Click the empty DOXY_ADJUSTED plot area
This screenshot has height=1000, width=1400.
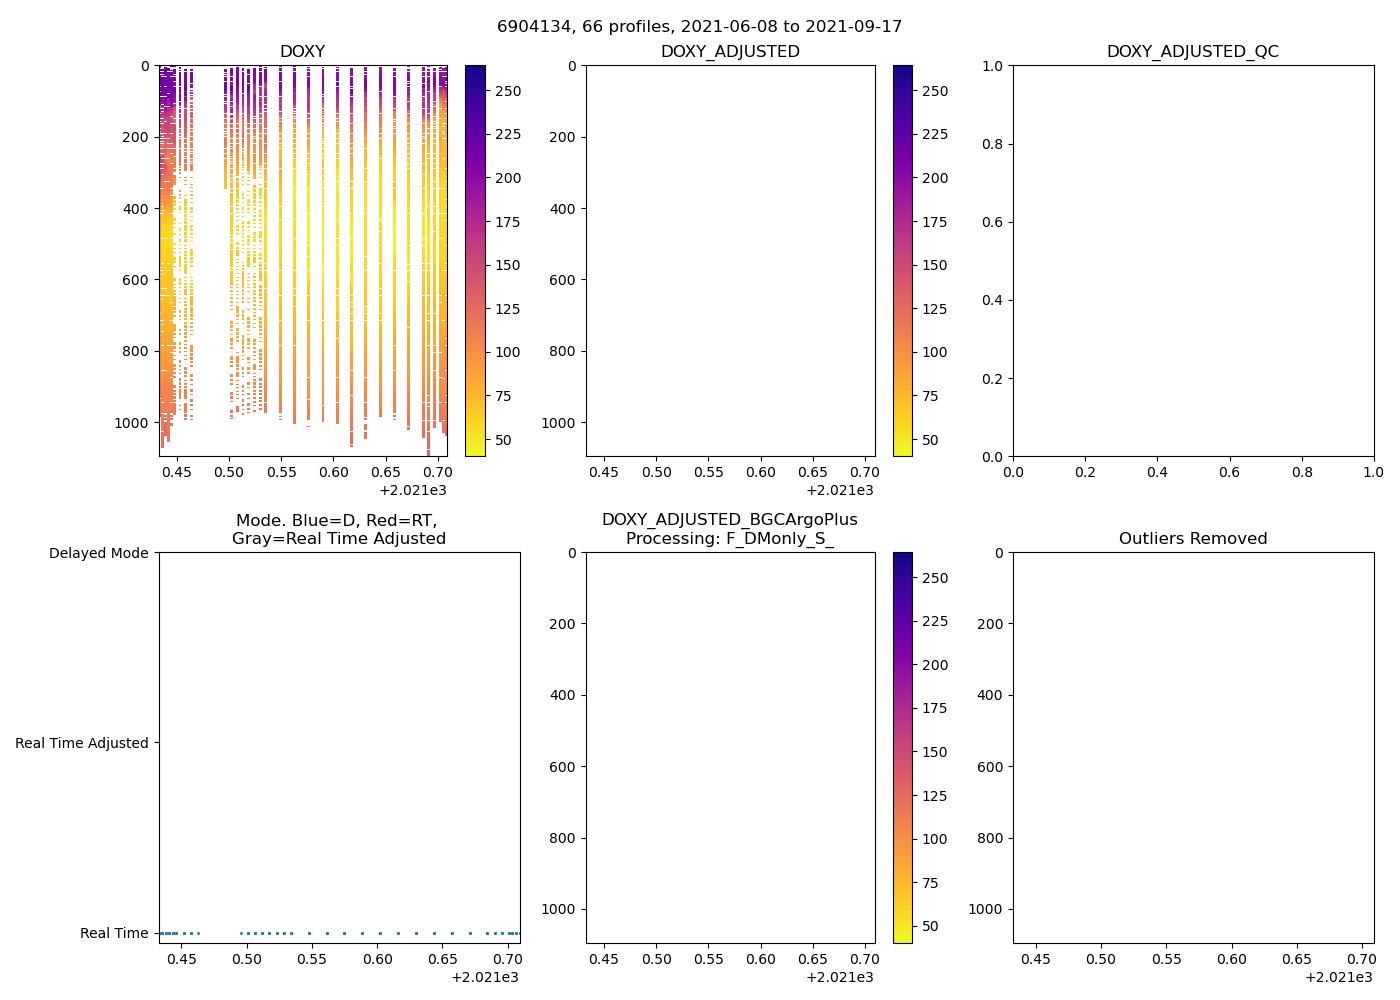tap(730, 260)
